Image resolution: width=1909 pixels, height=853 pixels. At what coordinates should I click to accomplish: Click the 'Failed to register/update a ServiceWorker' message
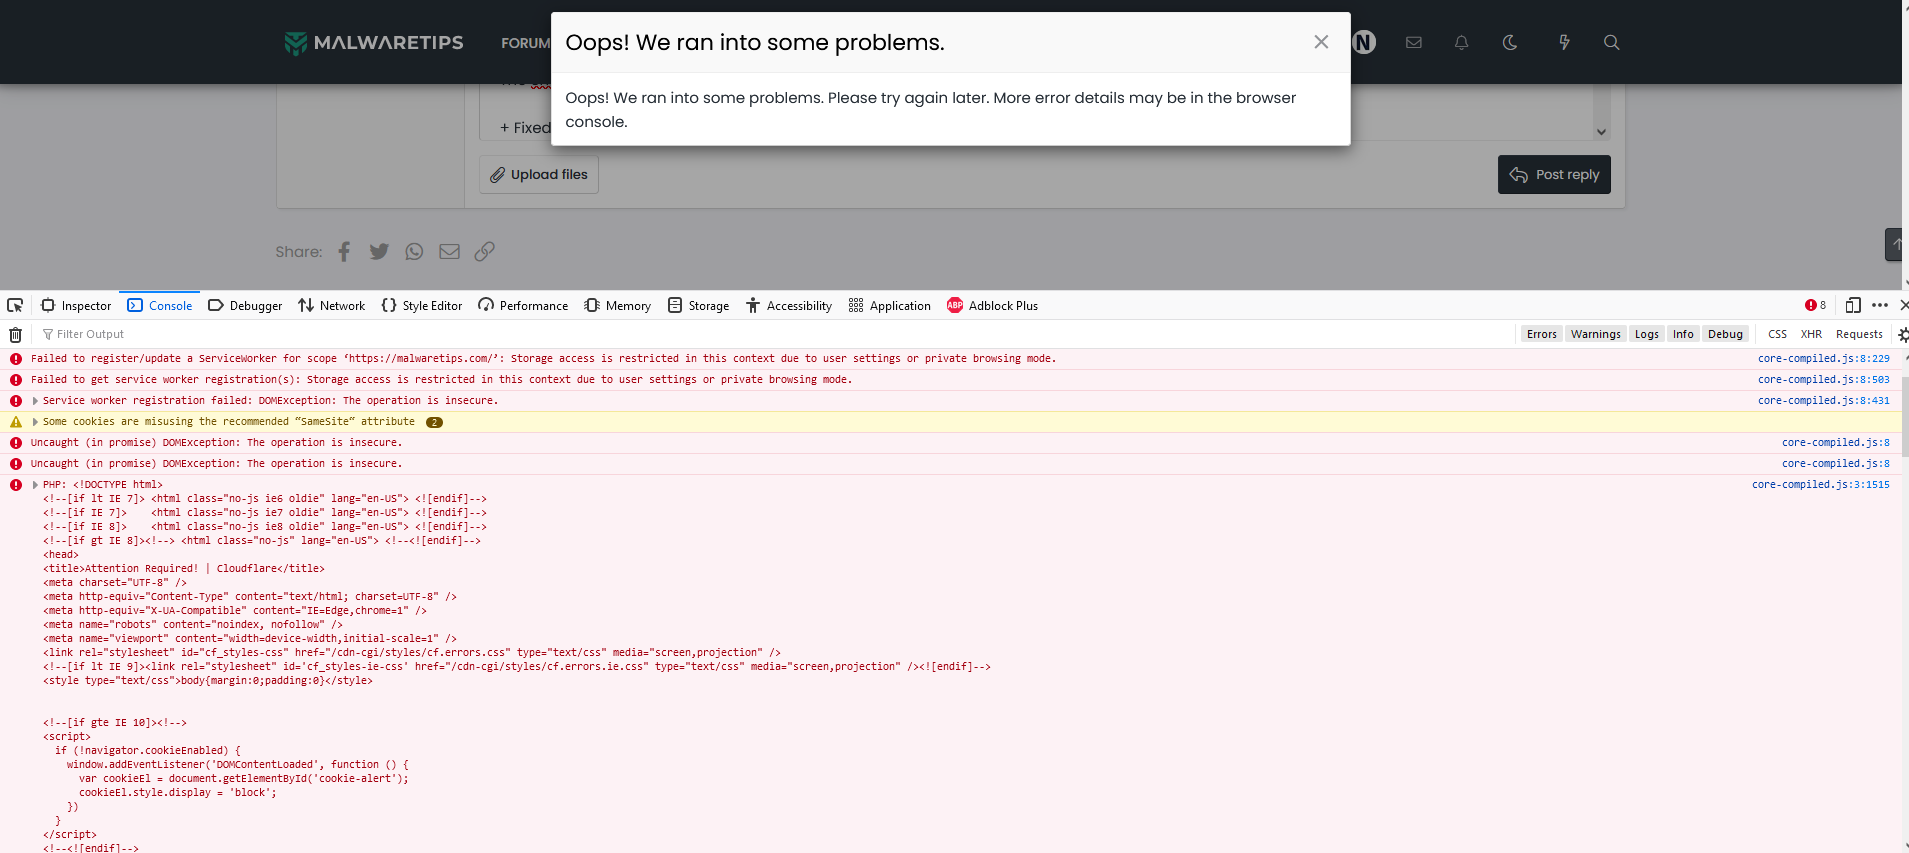coord(543,359)
